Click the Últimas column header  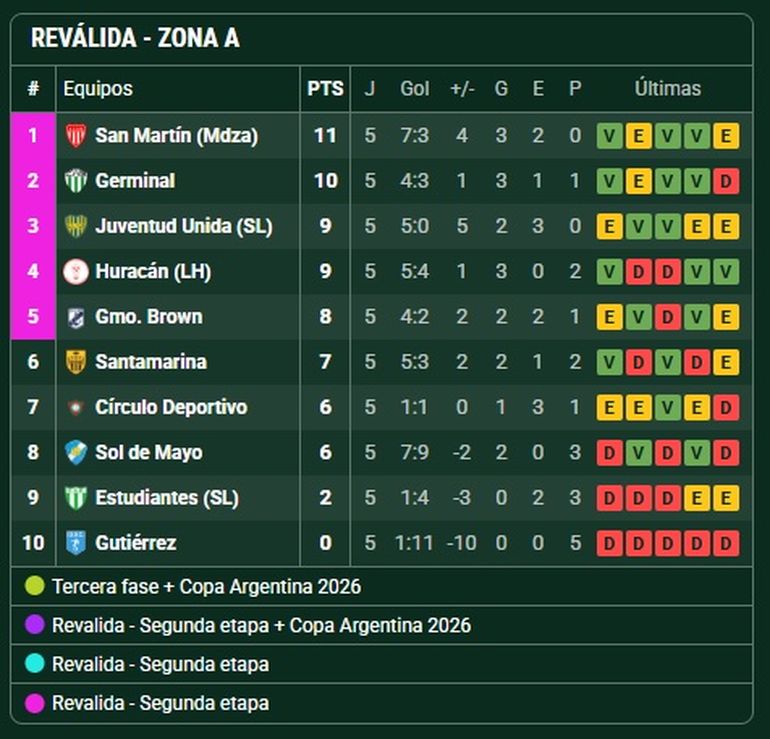click(x=667, y=88)
